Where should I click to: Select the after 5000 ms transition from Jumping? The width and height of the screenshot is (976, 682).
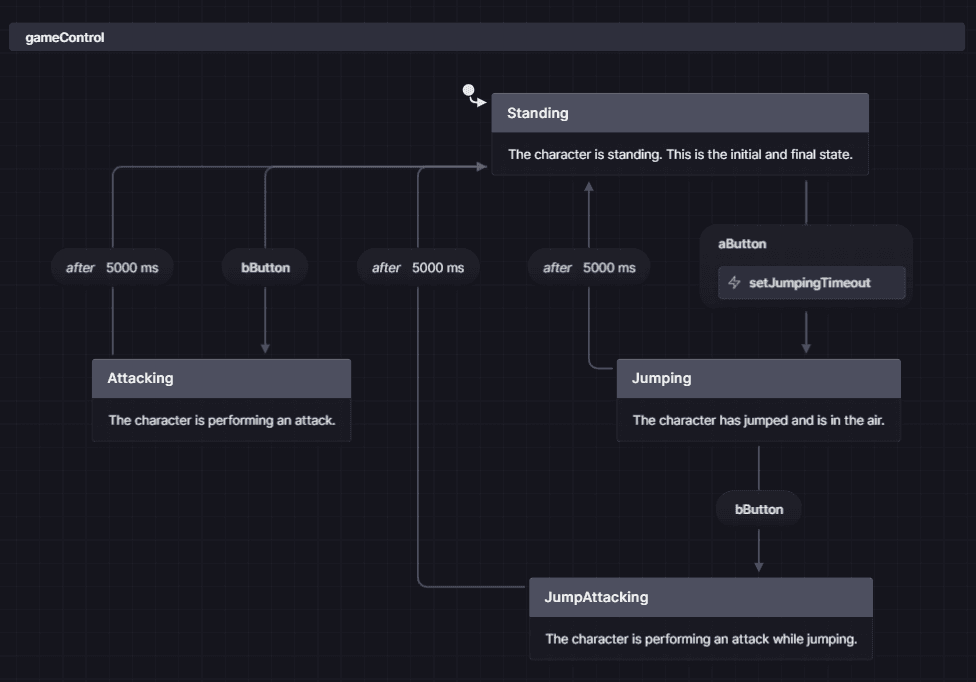pyautogui.click(x=589, y=268)
